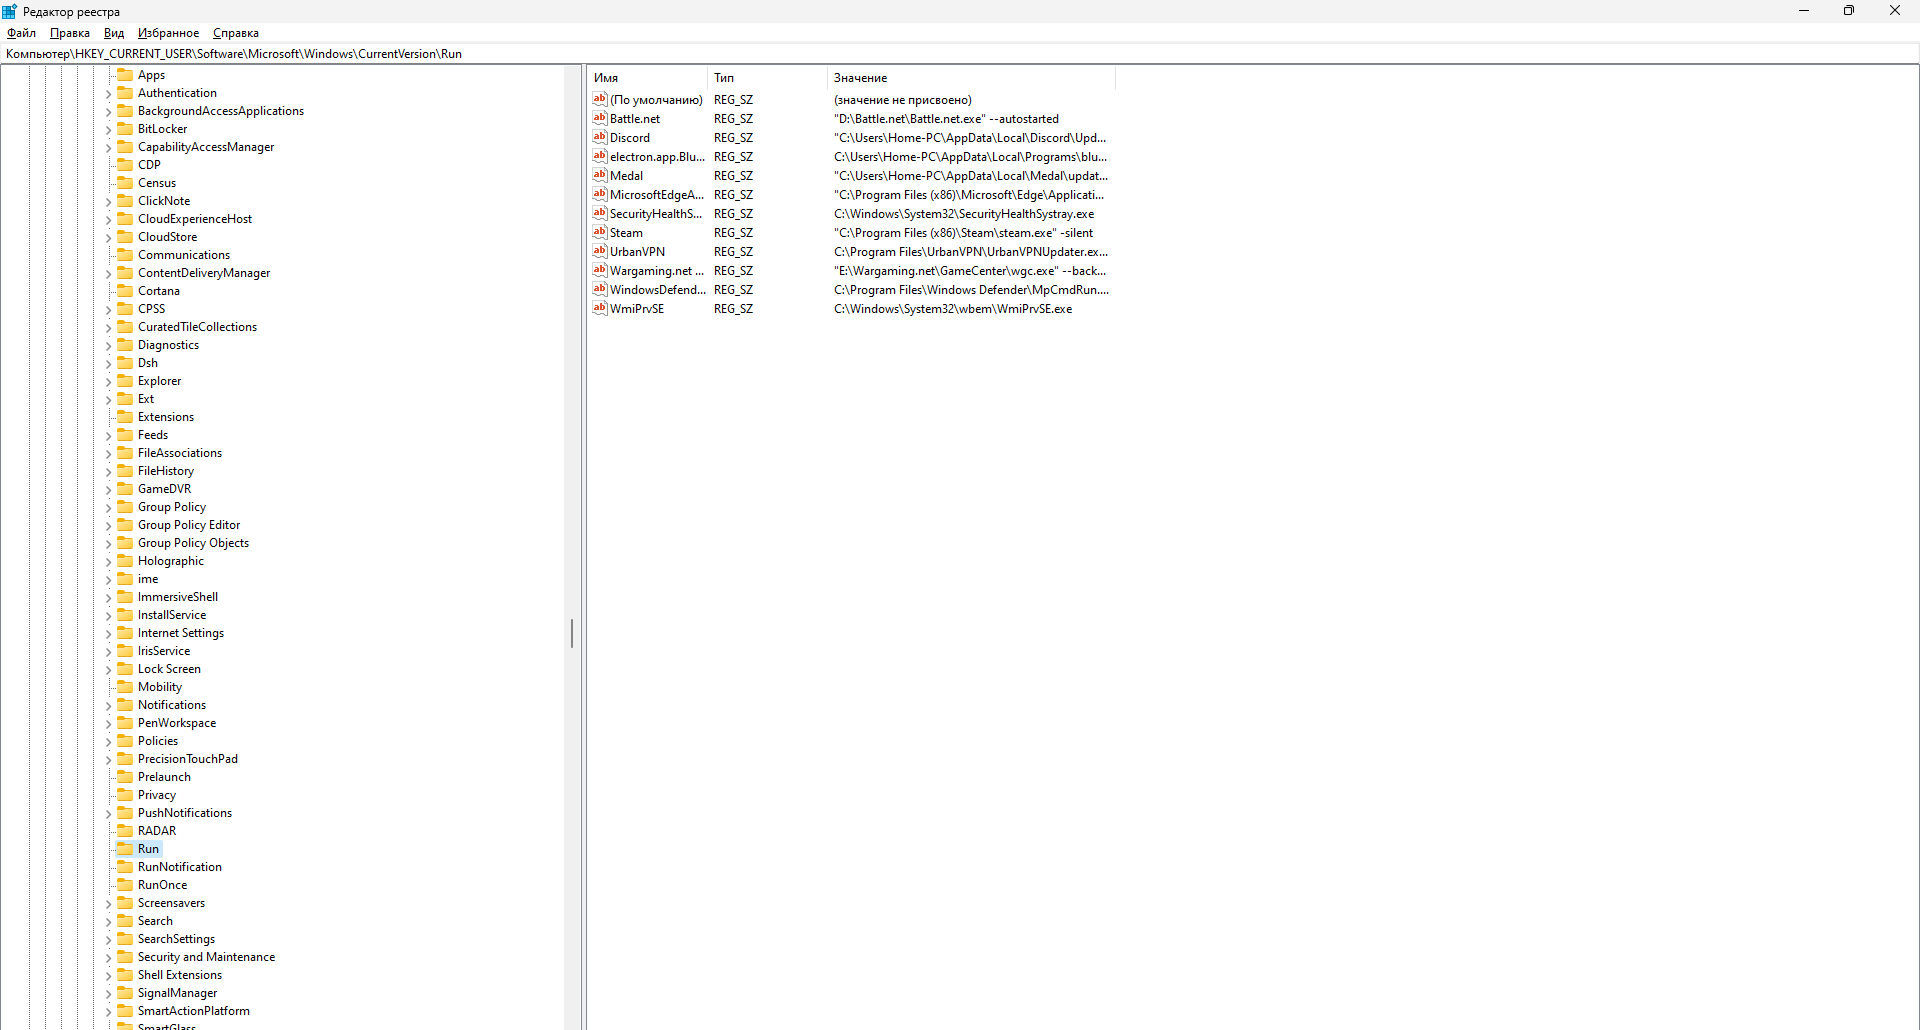Image resolution: width=1920 pixels, height=1030 pixels.
Task: Select the SmartActionPlatform key
Action: coord(194,1011)
